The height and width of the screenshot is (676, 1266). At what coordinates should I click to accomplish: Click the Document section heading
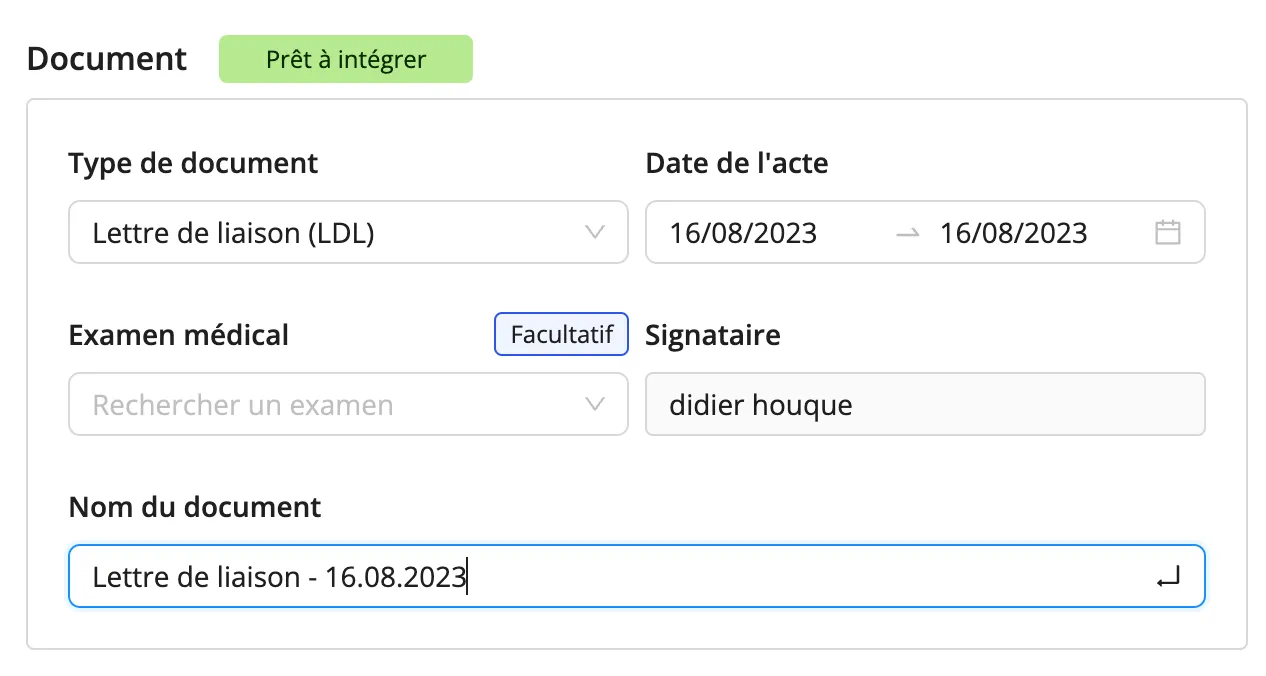[107, 59]
